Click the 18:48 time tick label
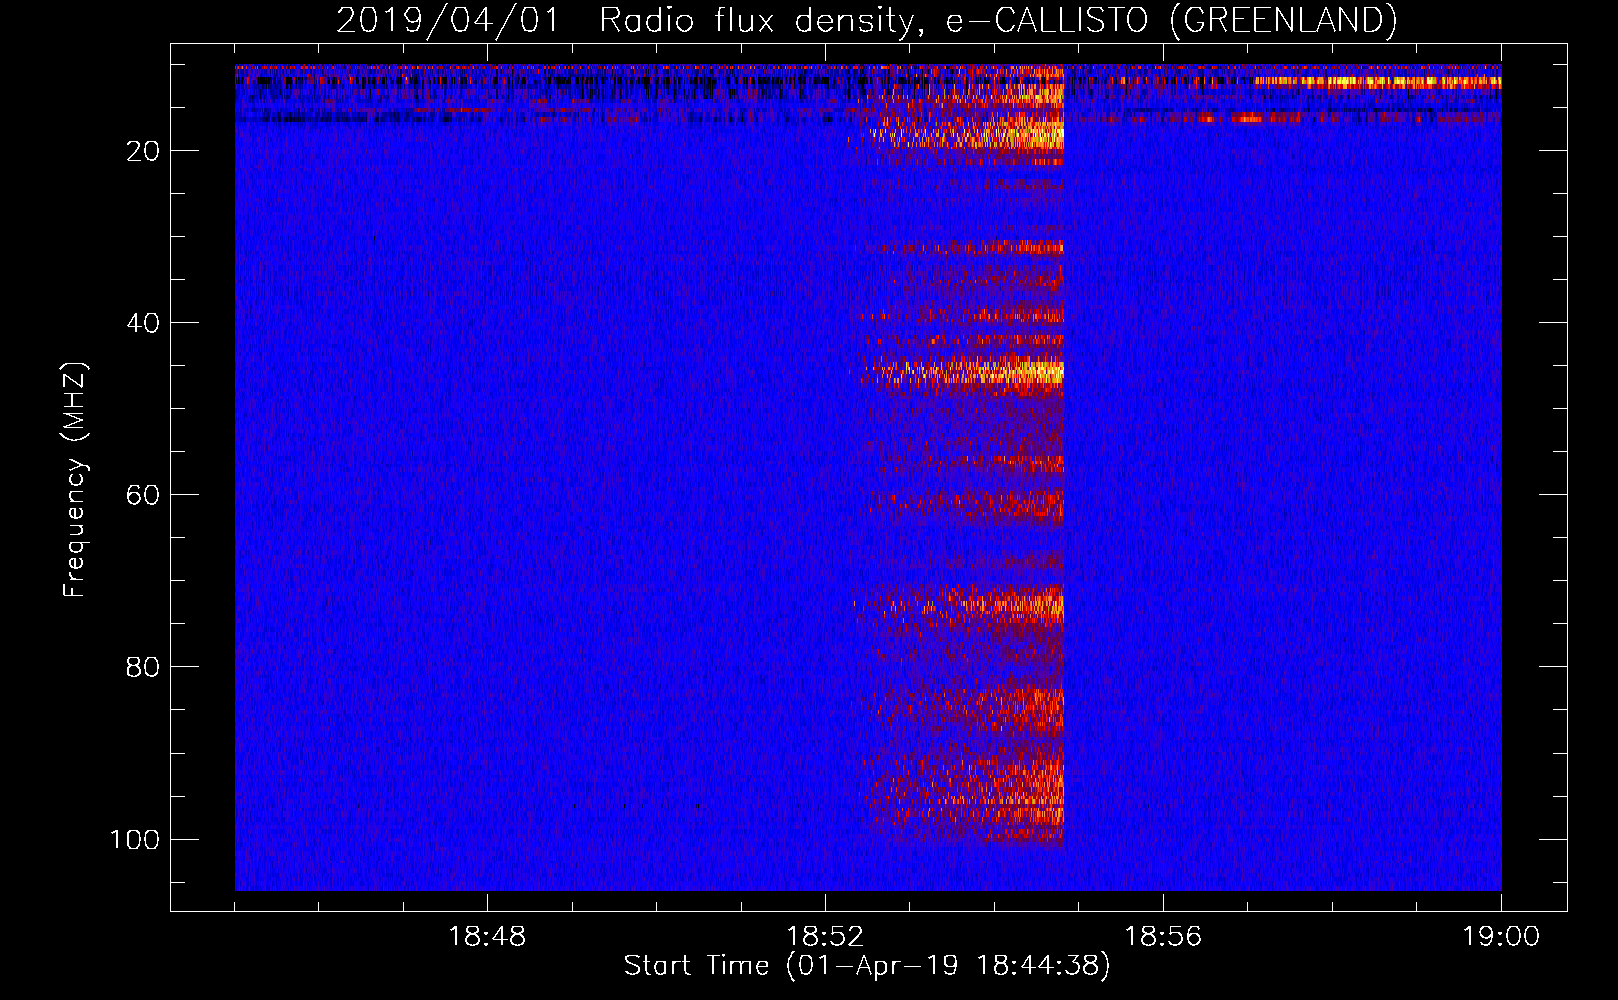Viewport: 1618px width, 1000px height. [487, 937]
